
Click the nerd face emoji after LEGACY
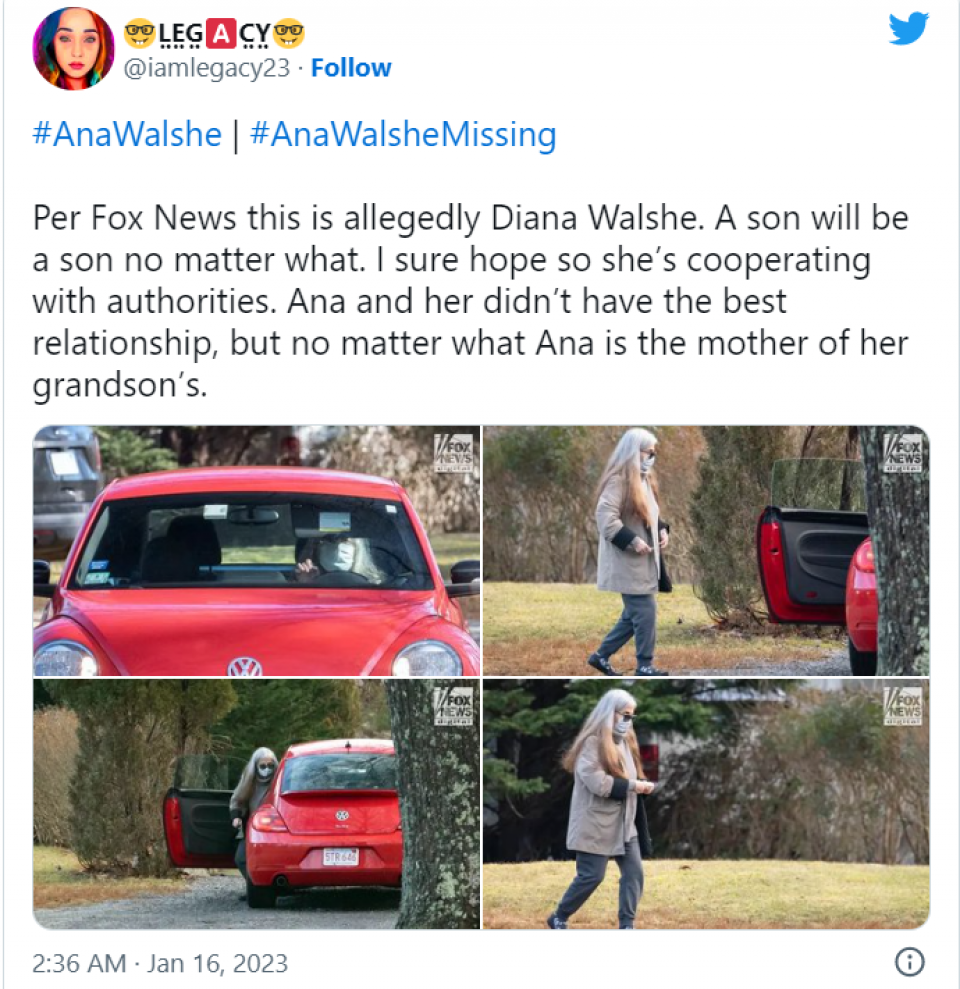tap(289, 34)
